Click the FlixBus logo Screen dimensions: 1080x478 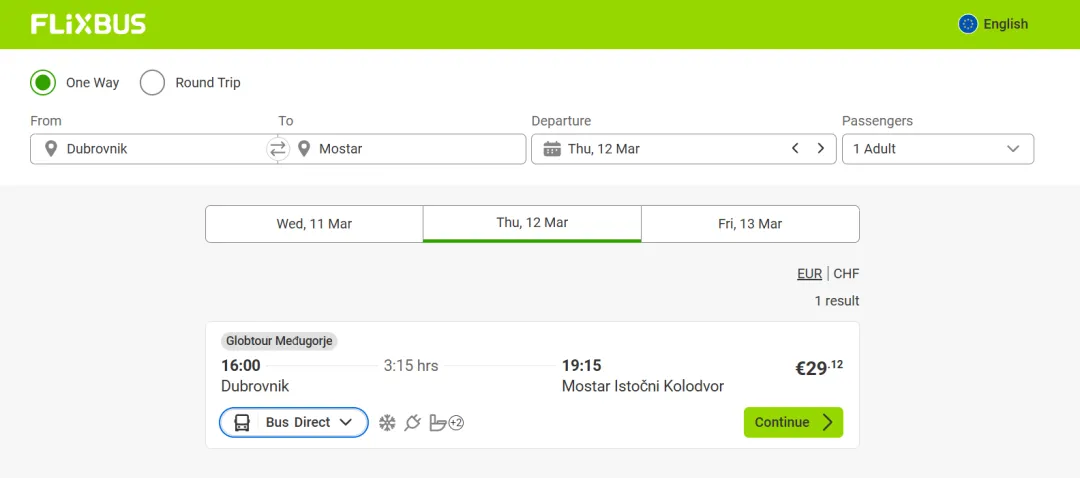click(88, 24)
